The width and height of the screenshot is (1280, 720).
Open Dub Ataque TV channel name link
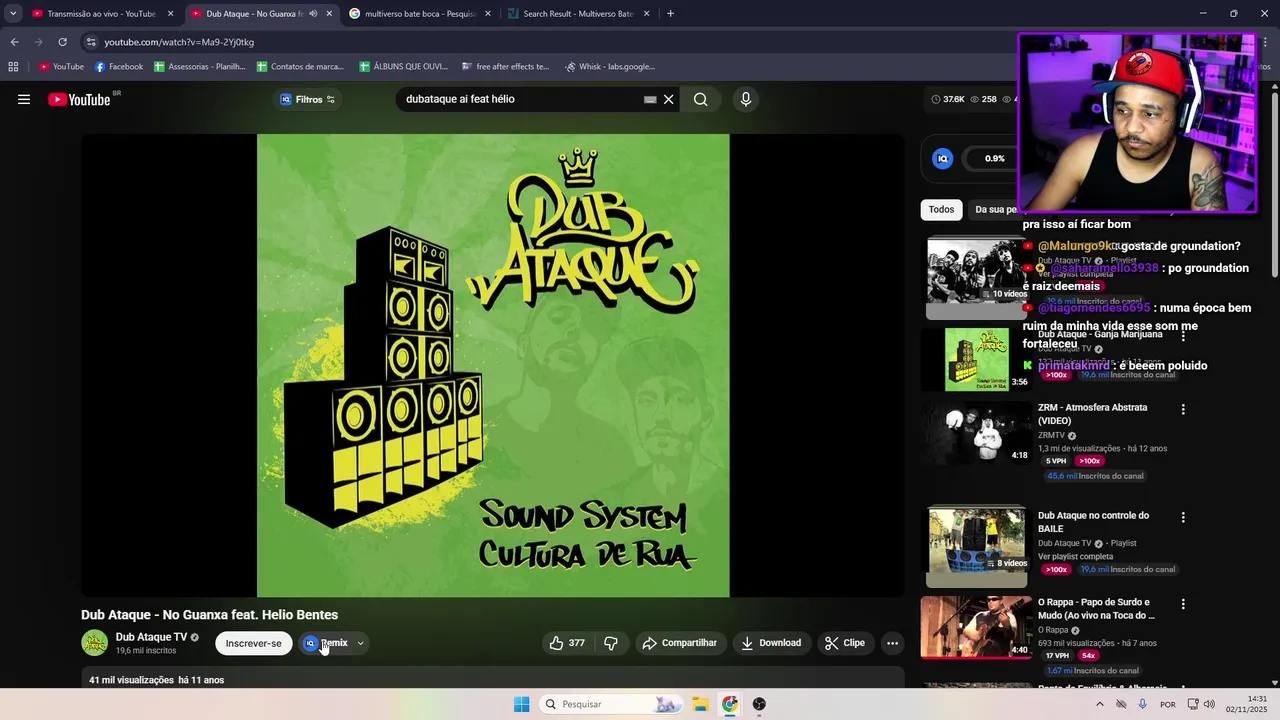[x=151, y=637]
